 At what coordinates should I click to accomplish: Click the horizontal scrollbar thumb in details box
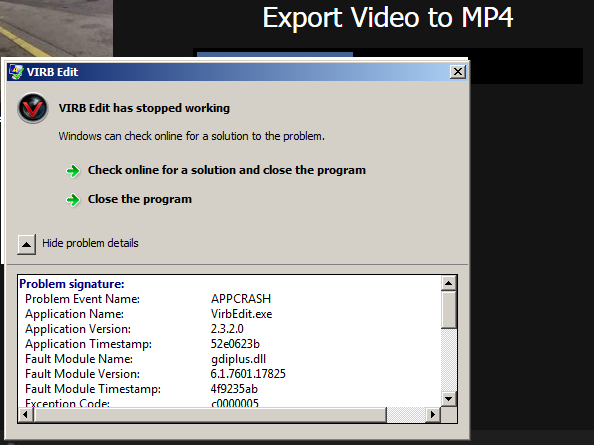210,414
